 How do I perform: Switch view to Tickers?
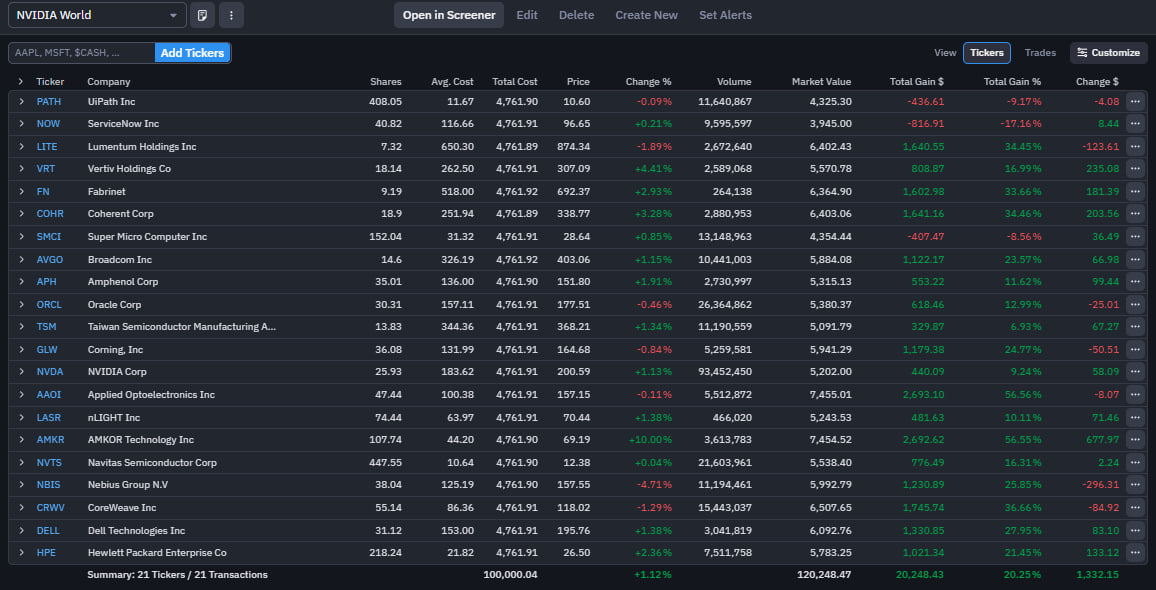tap(986, 53)
